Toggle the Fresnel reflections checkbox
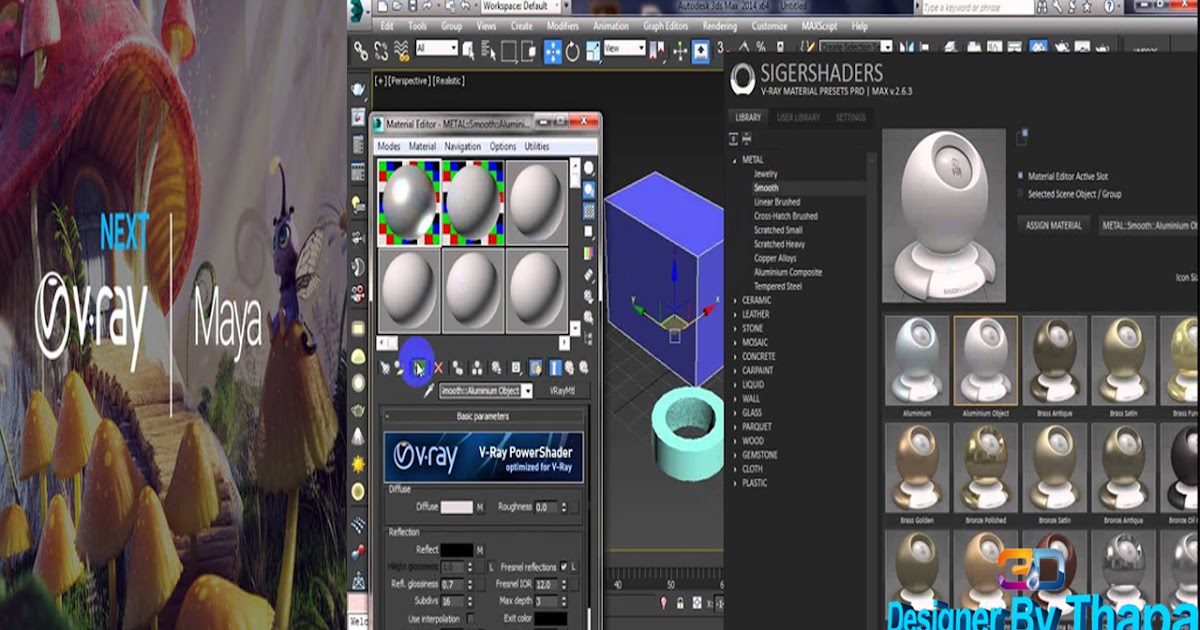The image size is (1200, 630). coord(566,566)
